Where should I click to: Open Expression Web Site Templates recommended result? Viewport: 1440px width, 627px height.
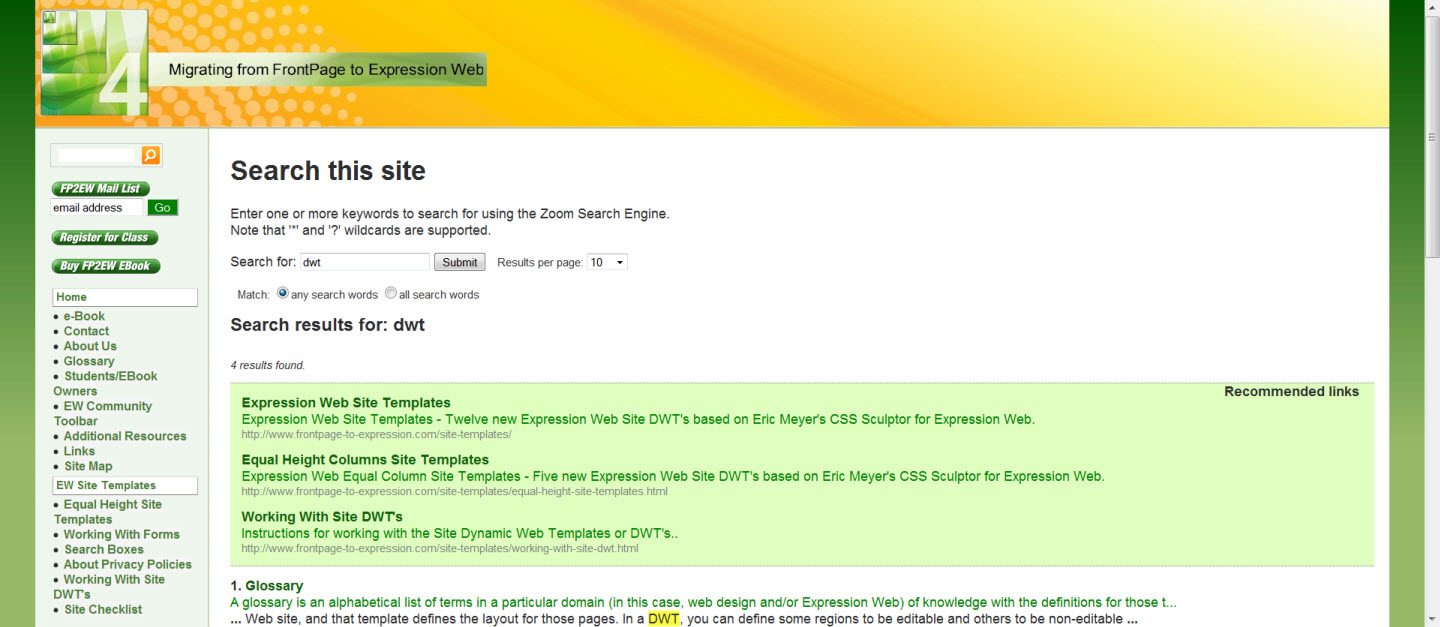346,403
